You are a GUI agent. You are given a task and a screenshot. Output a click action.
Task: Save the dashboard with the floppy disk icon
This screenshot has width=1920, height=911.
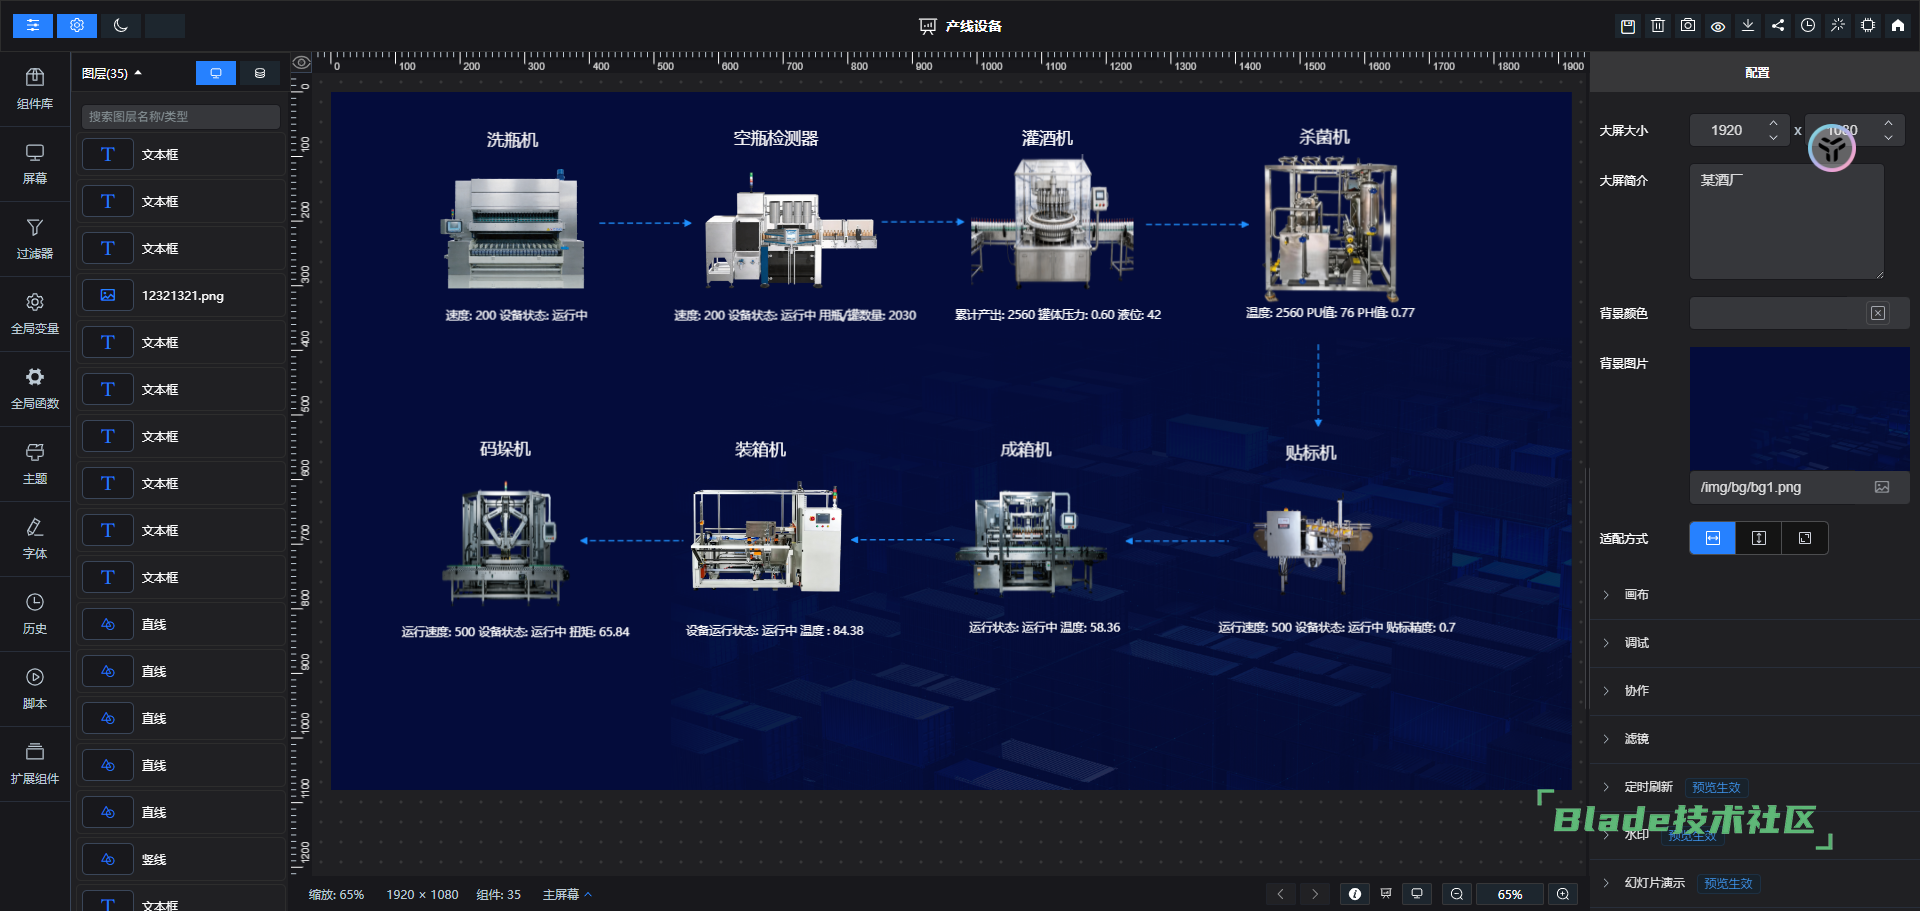(x=1628, y=26)
